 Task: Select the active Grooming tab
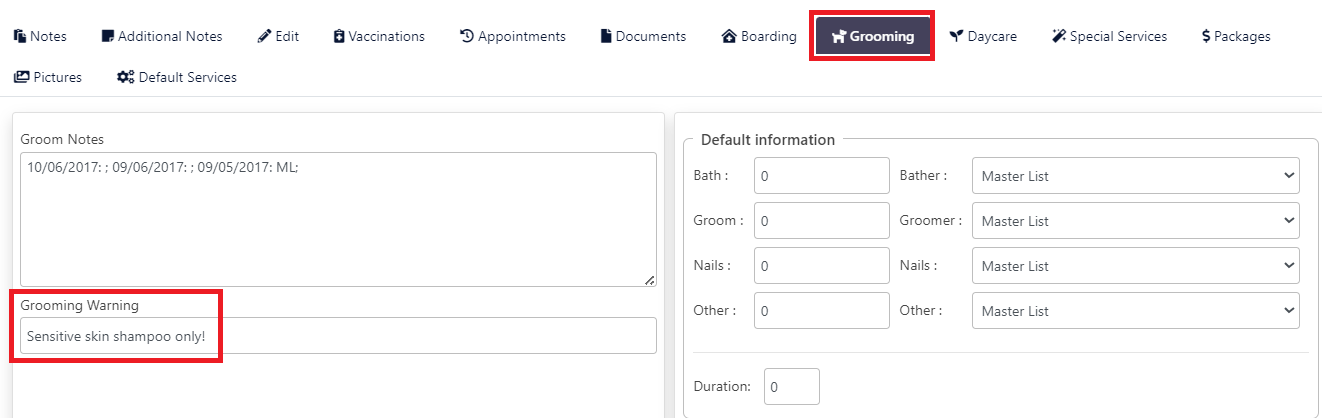[873, 36]
